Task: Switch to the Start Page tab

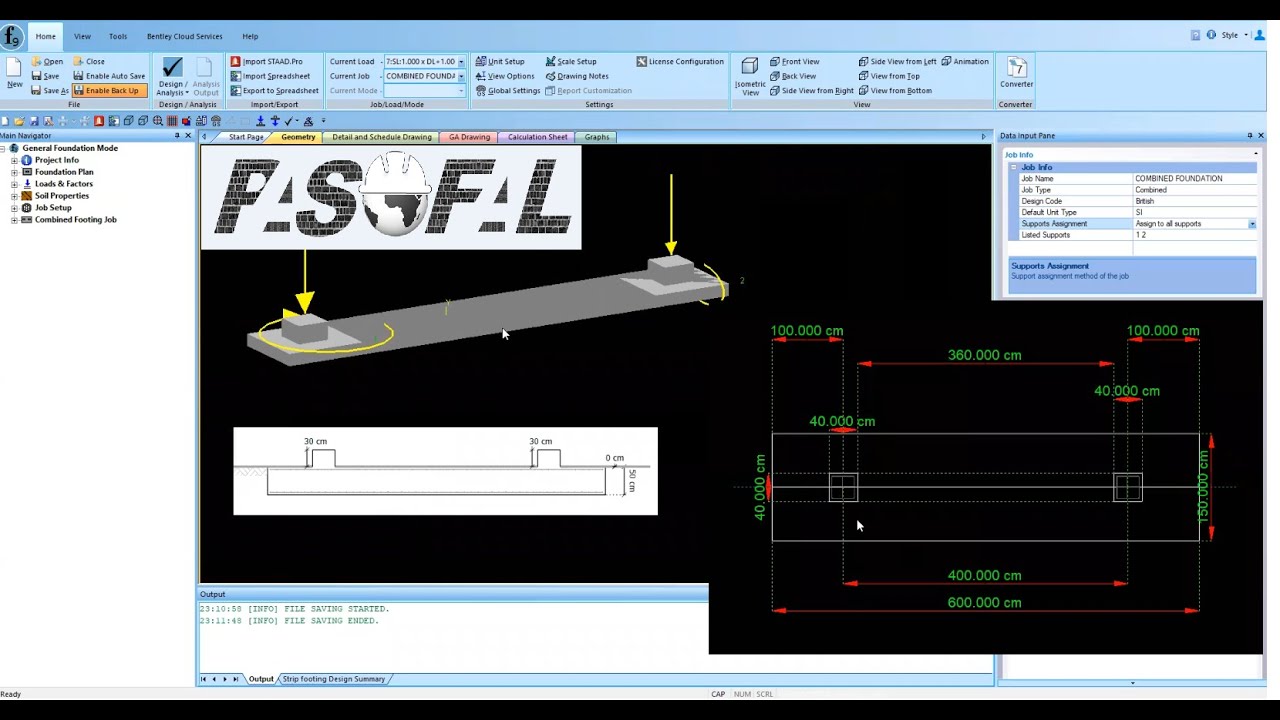Action: coord(246,137)
